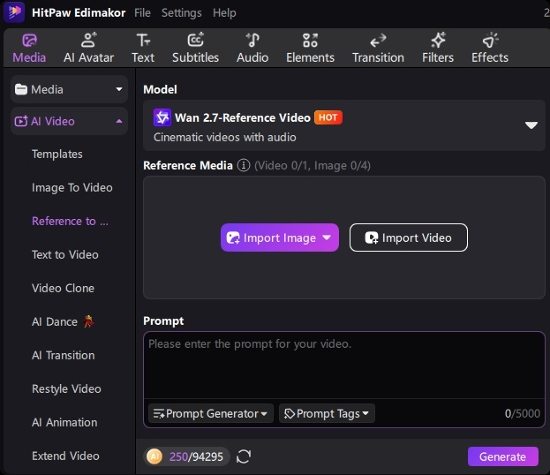
Task: Open the Effects panel
Action: point(490,48)
